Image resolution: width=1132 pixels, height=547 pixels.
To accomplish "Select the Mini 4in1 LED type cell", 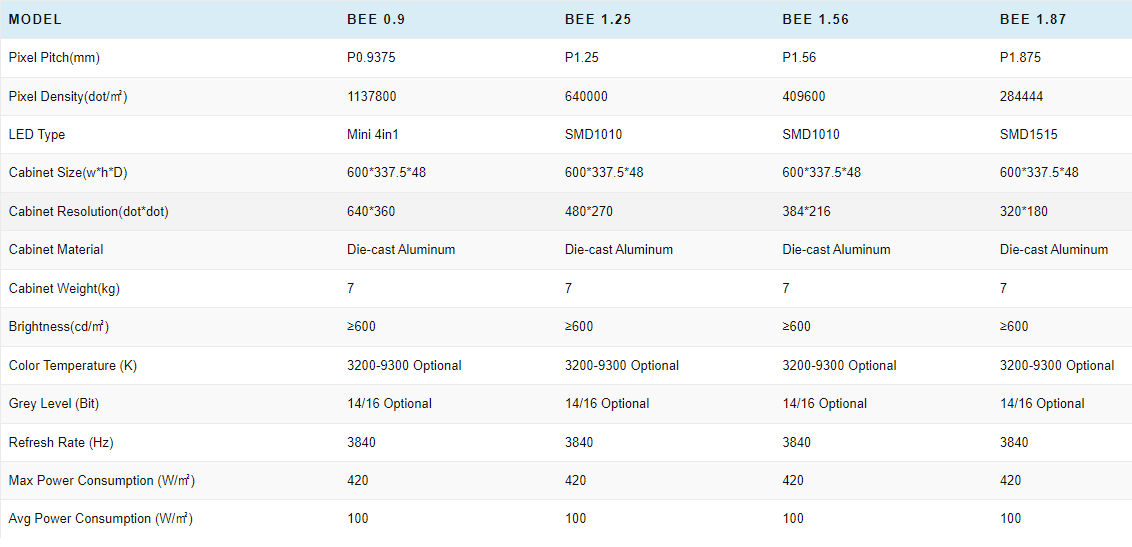I will (x=374, y=134).
